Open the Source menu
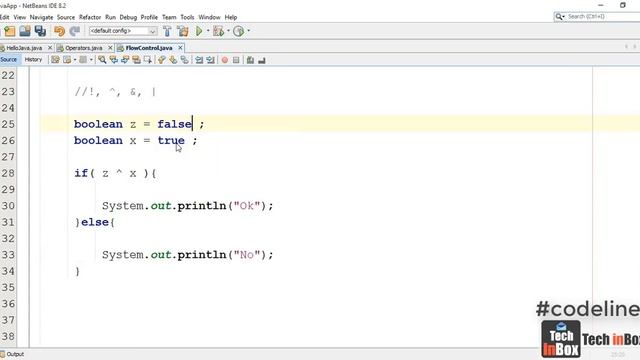Image resolution: width=640 pixels, height=360 pixels. (66, 17)
